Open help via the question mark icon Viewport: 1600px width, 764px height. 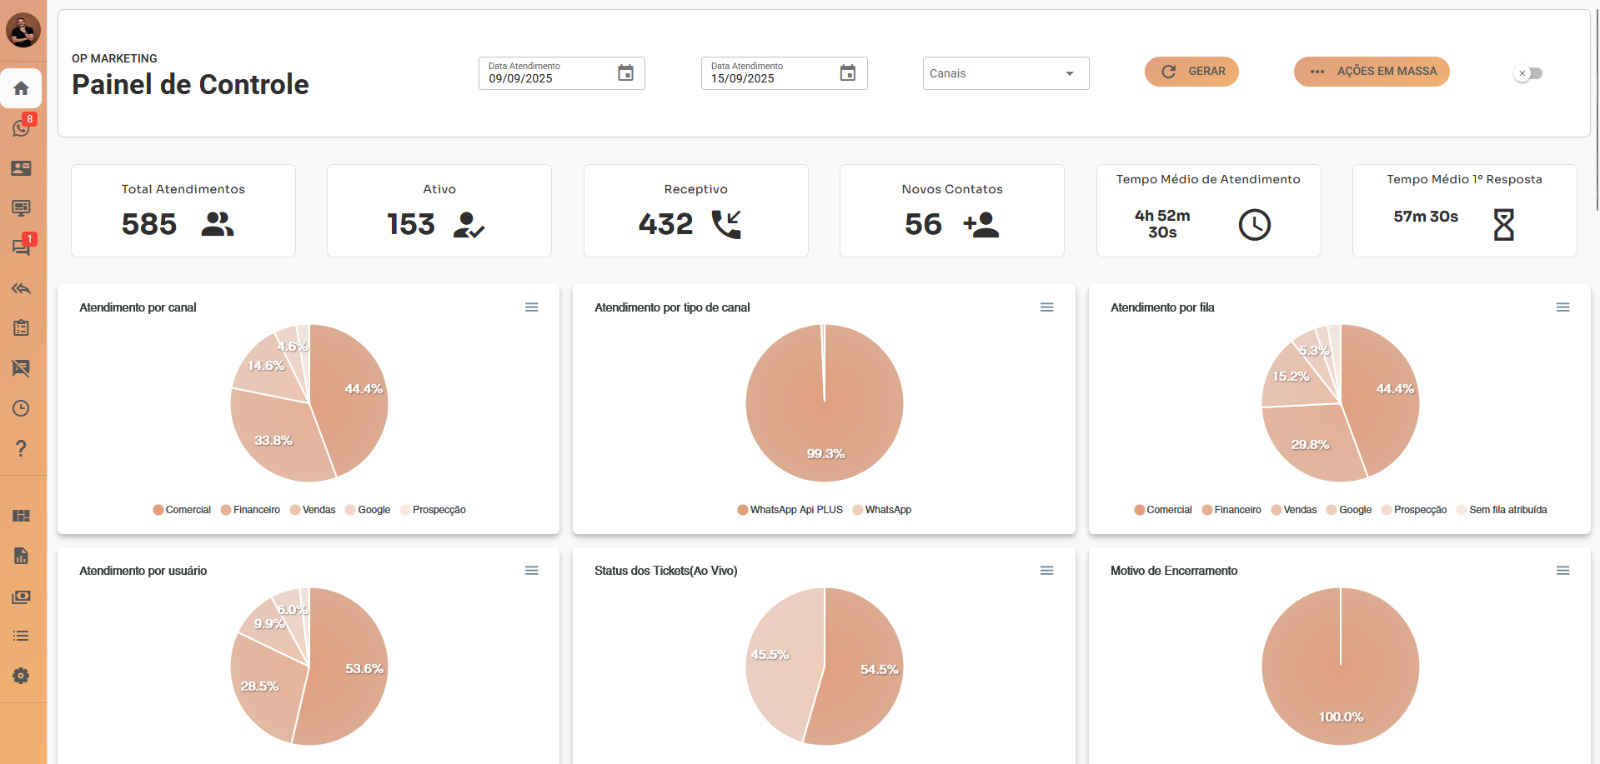pyautogui.click(x=21, y=448)
